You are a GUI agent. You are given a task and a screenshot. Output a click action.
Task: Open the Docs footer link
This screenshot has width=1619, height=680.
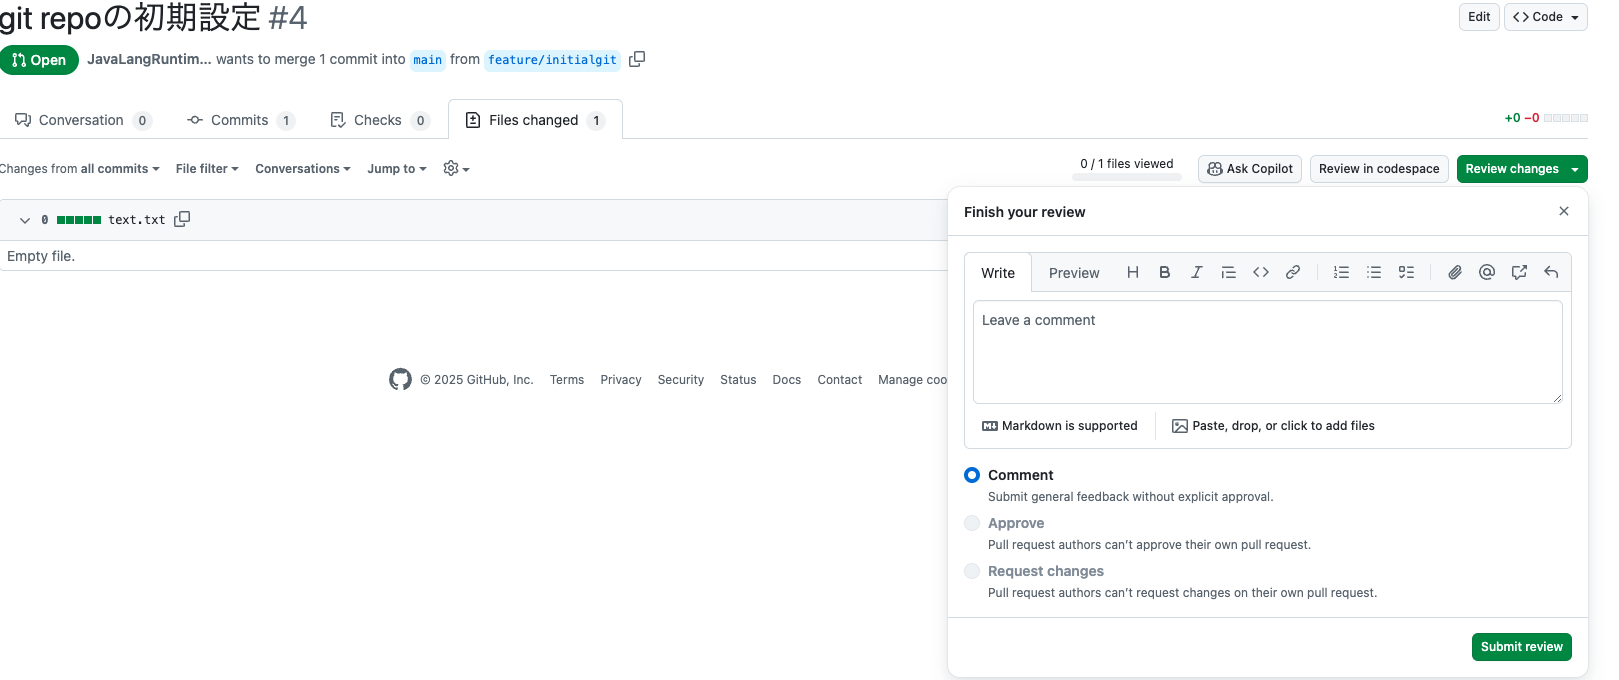(x=787, y=380)
